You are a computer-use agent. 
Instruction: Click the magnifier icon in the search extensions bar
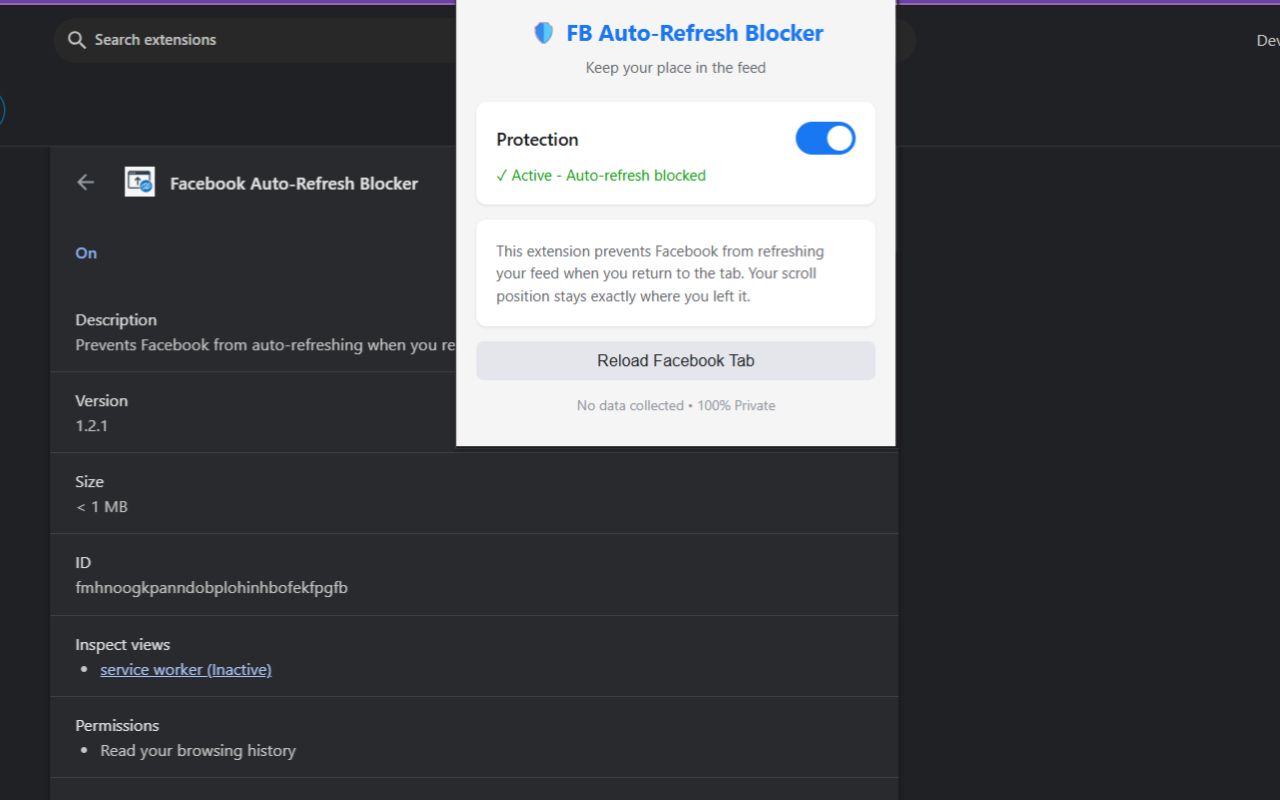click(x=76, y=40)
